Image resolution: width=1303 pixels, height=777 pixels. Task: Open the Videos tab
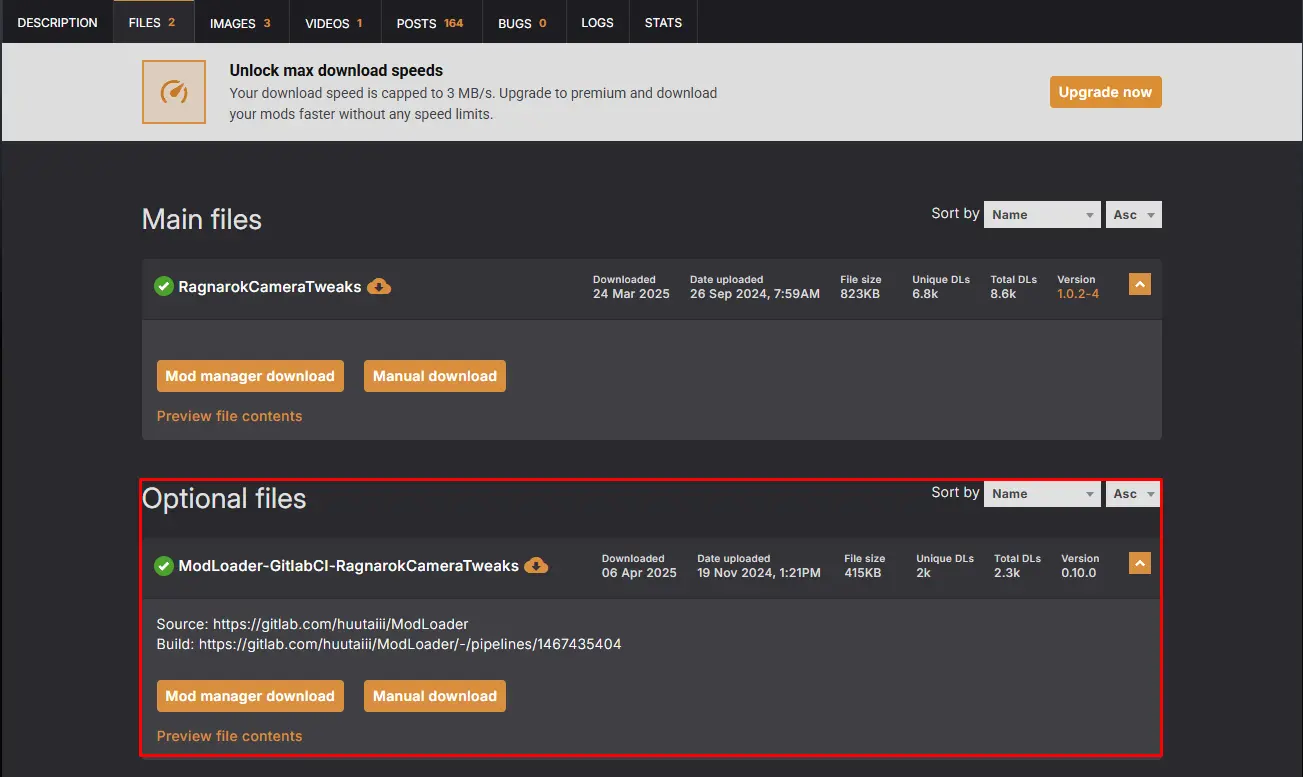334,22
